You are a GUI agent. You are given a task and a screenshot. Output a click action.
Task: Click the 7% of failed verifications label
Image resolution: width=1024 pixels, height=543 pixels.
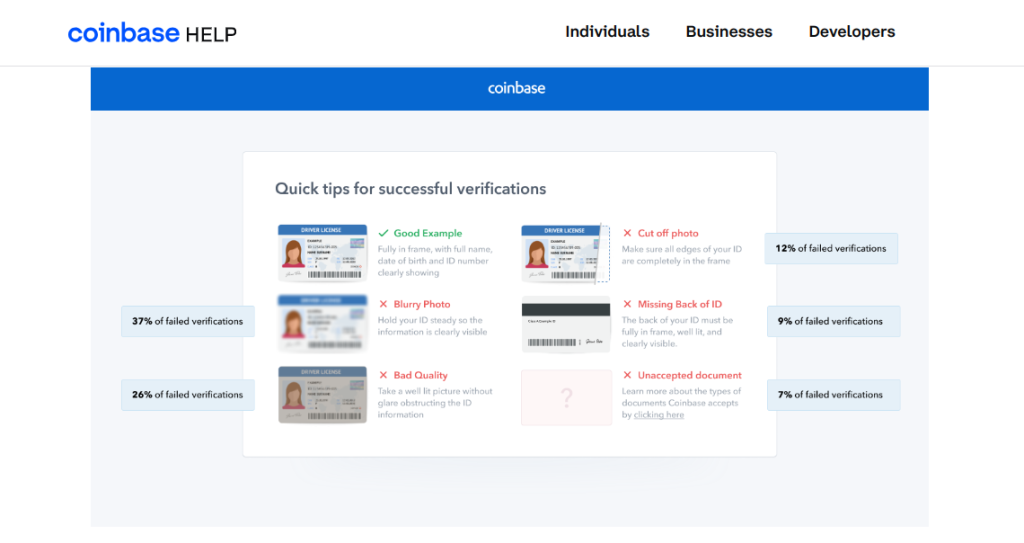[x=832, y=395]
